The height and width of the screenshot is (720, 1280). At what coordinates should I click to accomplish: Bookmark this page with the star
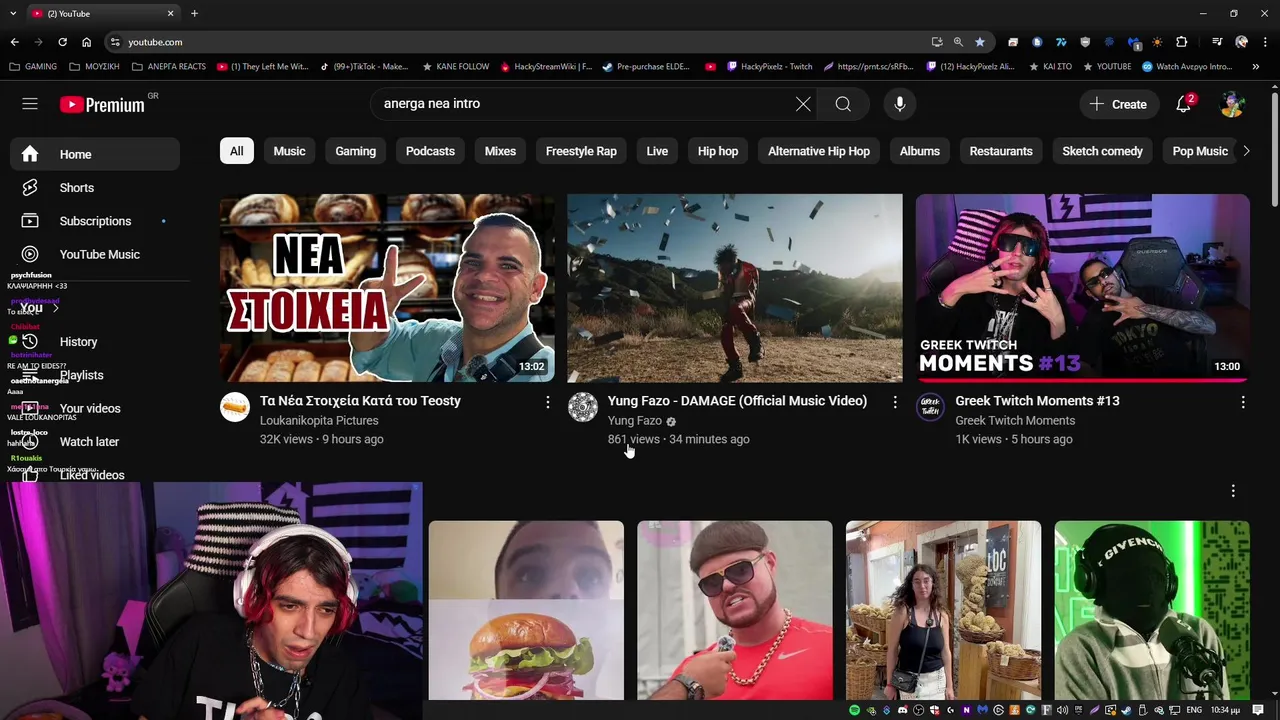[980, 42]
